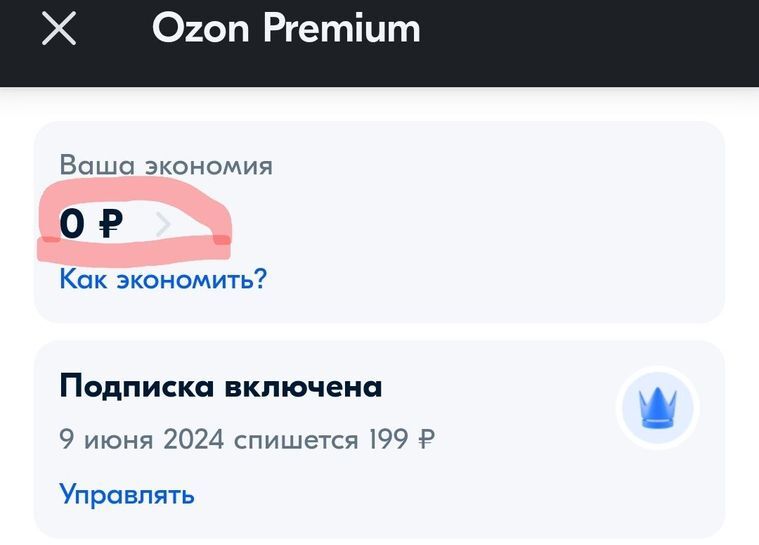Viewport: 759px width, 545px height.
Task: Tap the ruble sign beside the zero
Action: [110, 224]
